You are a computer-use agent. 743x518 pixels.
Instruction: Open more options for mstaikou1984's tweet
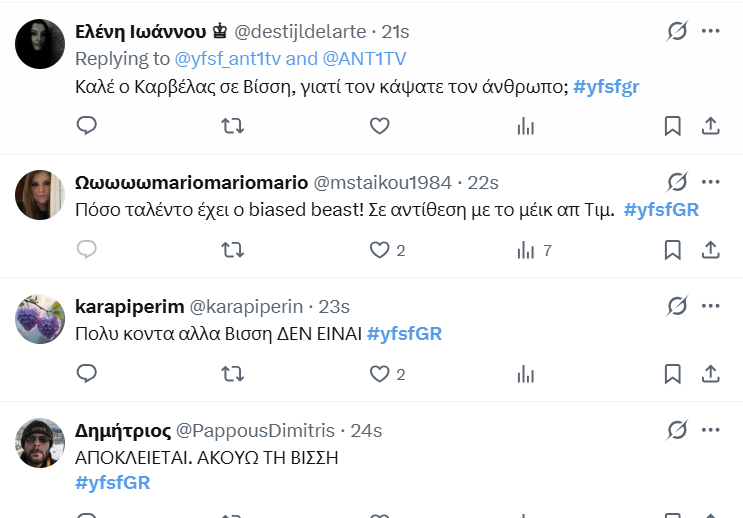[x=710, y=182]
